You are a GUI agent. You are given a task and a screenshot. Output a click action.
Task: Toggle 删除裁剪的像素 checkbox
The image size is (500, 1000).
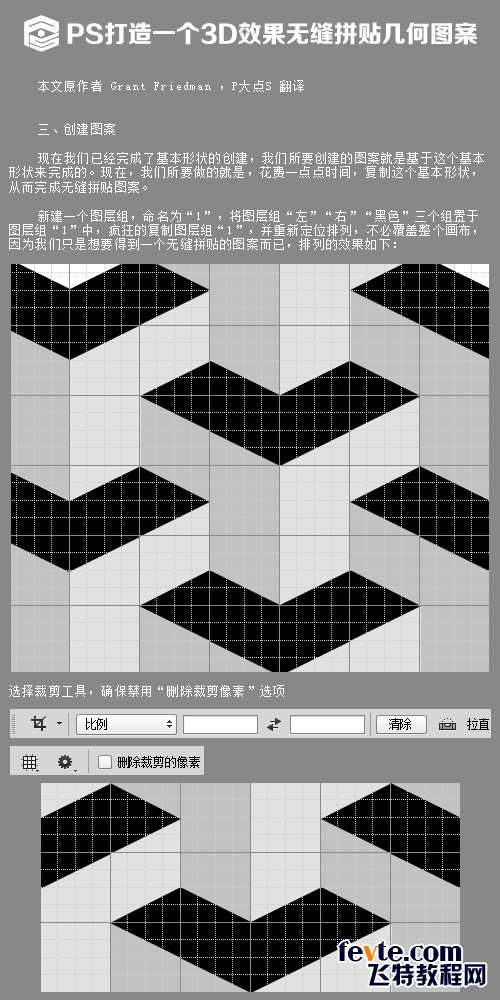tap(105, 761)
